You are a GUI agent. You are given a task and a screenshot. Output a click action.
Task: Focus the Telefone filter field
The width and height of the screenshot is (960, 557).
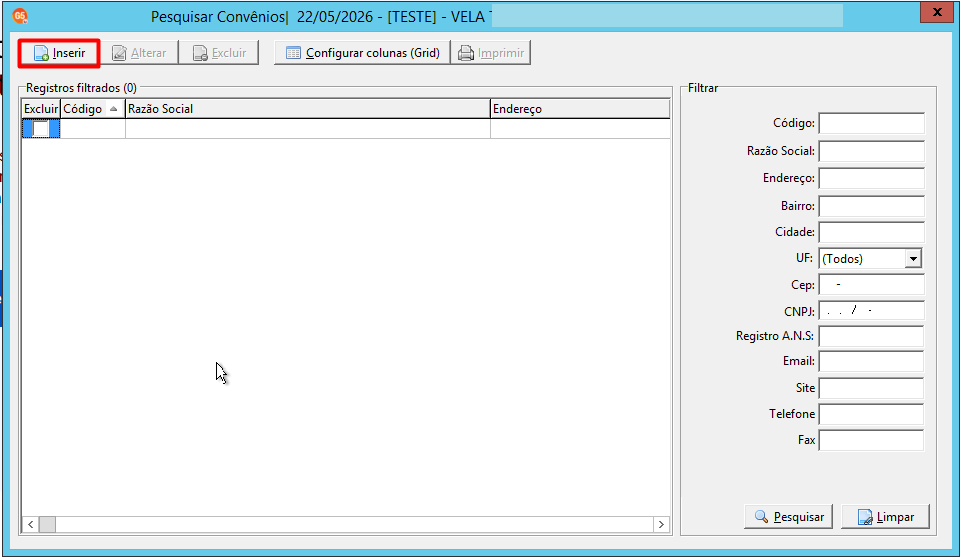[871, 414]
